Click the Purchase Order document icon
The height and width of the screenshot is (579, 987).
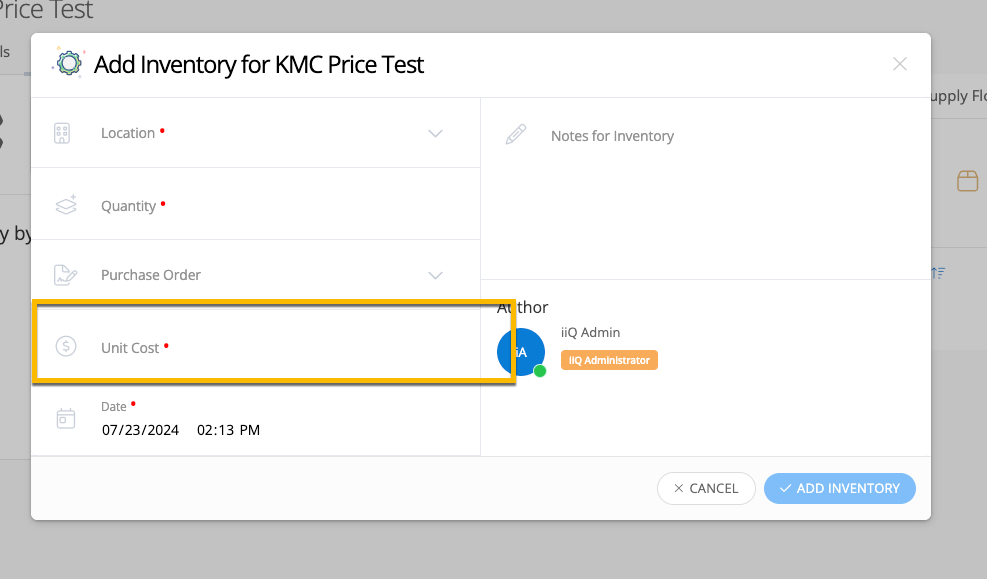(65, 275)
